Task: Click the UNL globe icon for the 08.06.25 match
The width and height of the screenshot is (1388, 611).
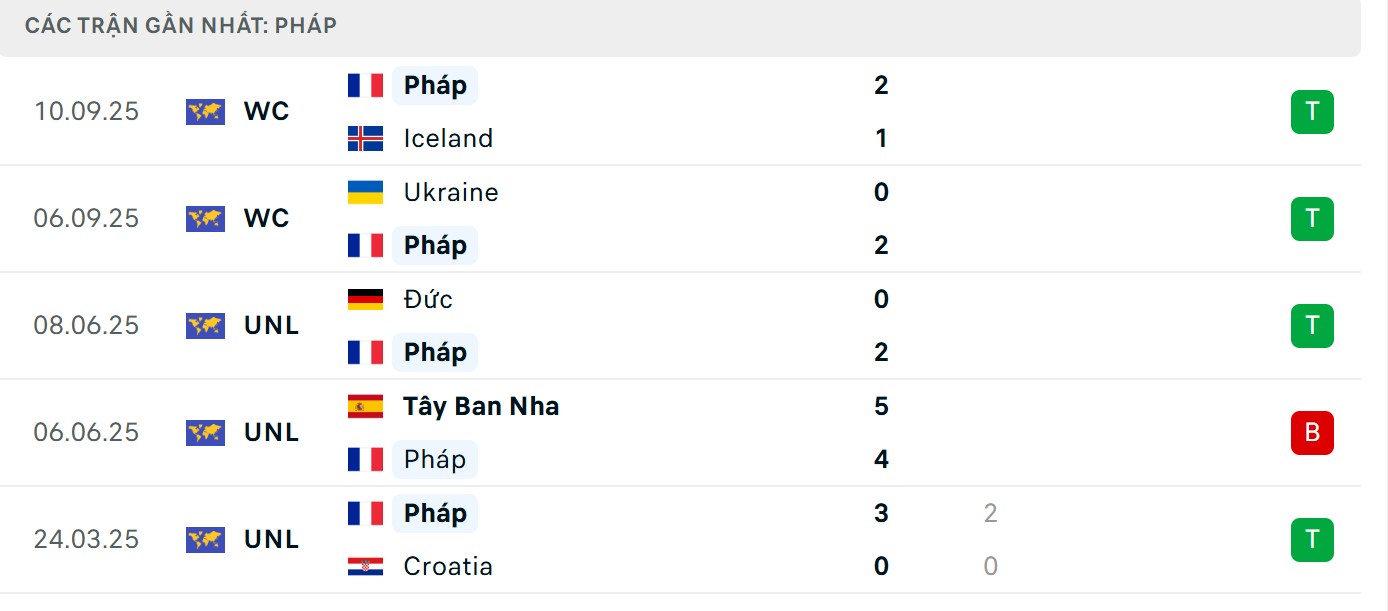Action: [204, 325]
